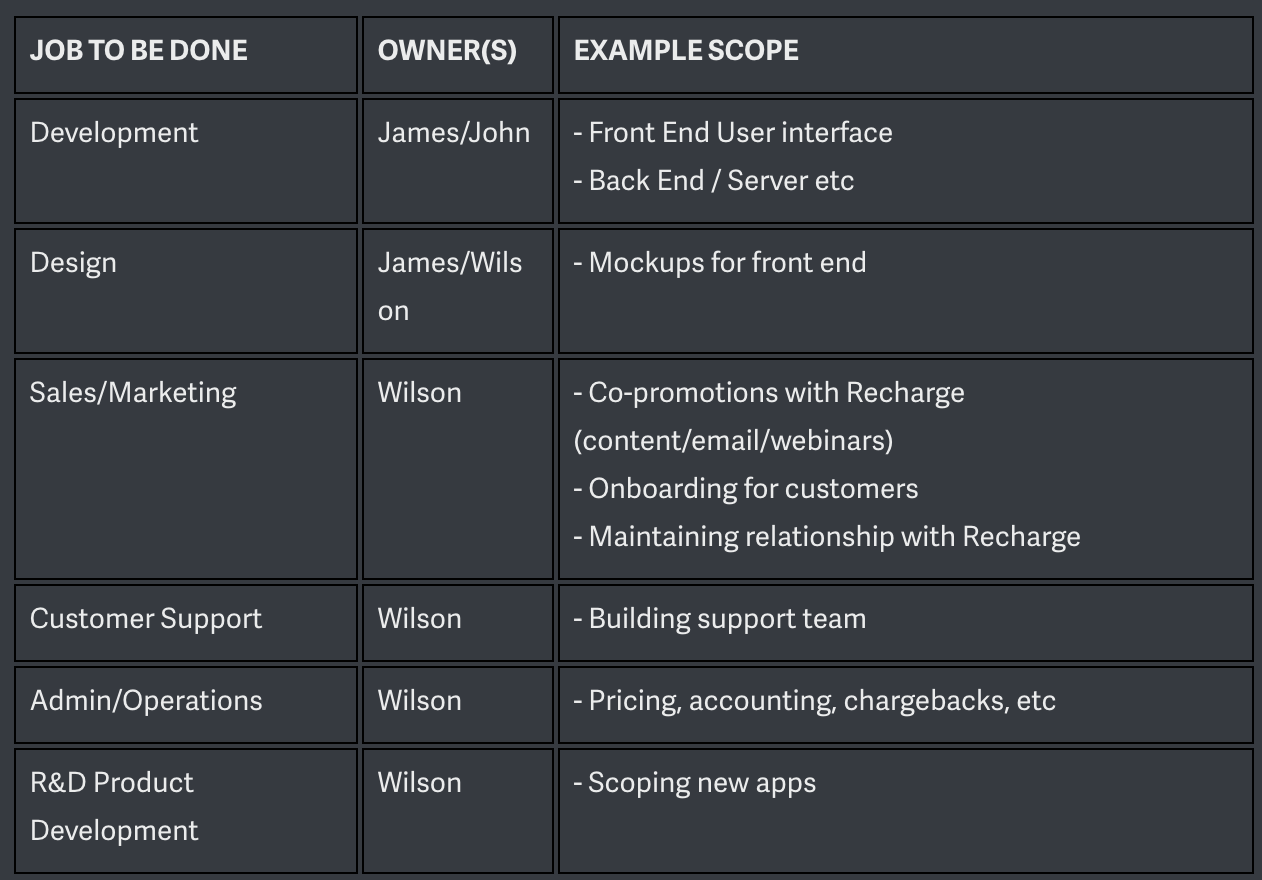Select the Development job cell
The height and width of the screenshot is (880, 1262).
186,161
